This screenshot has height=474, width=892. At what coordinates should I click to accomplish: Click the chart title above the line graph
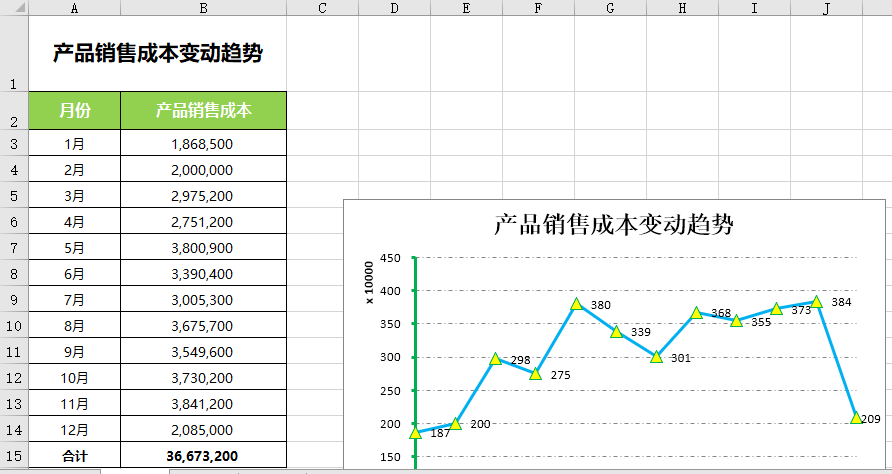click(x=614, y=225)
